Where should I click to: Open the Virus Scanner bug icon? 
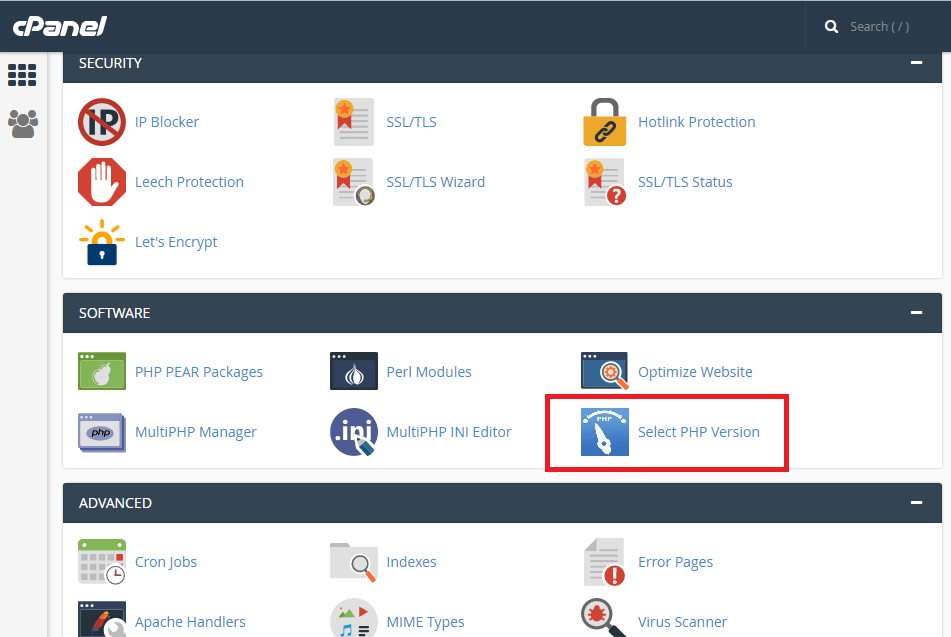[x=603, y=618]
